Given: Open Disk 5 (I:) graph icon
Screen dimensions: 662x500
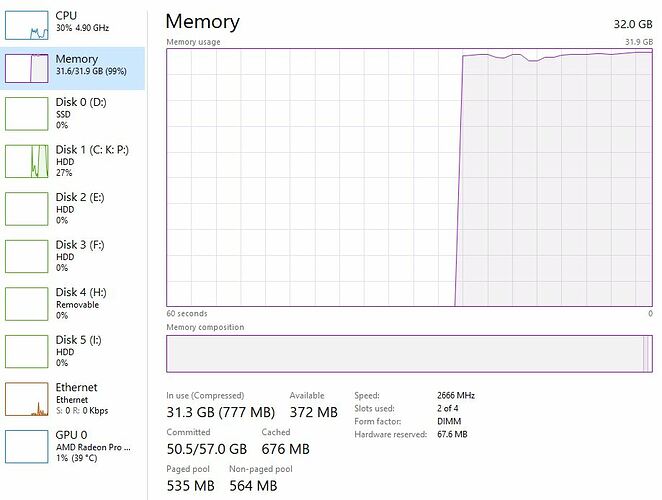Looking at the screenshot, I should coord(27,351).
